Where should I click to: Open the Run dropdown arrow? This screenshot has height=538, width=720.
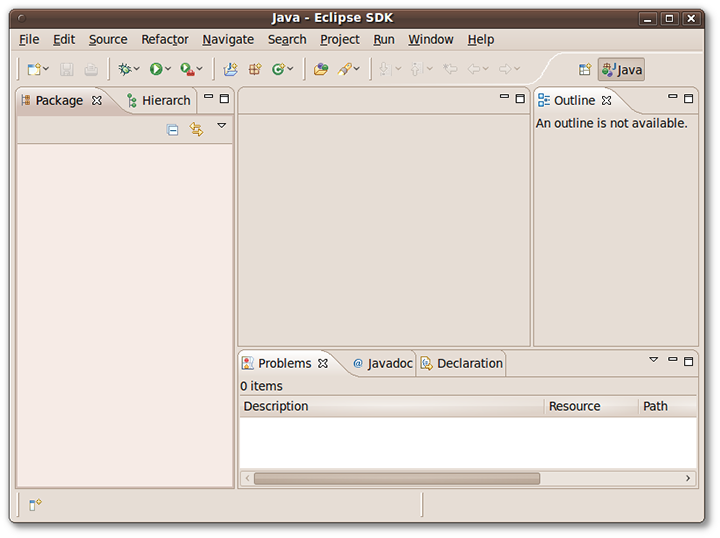pyautogui.click(x=168, y=69)
